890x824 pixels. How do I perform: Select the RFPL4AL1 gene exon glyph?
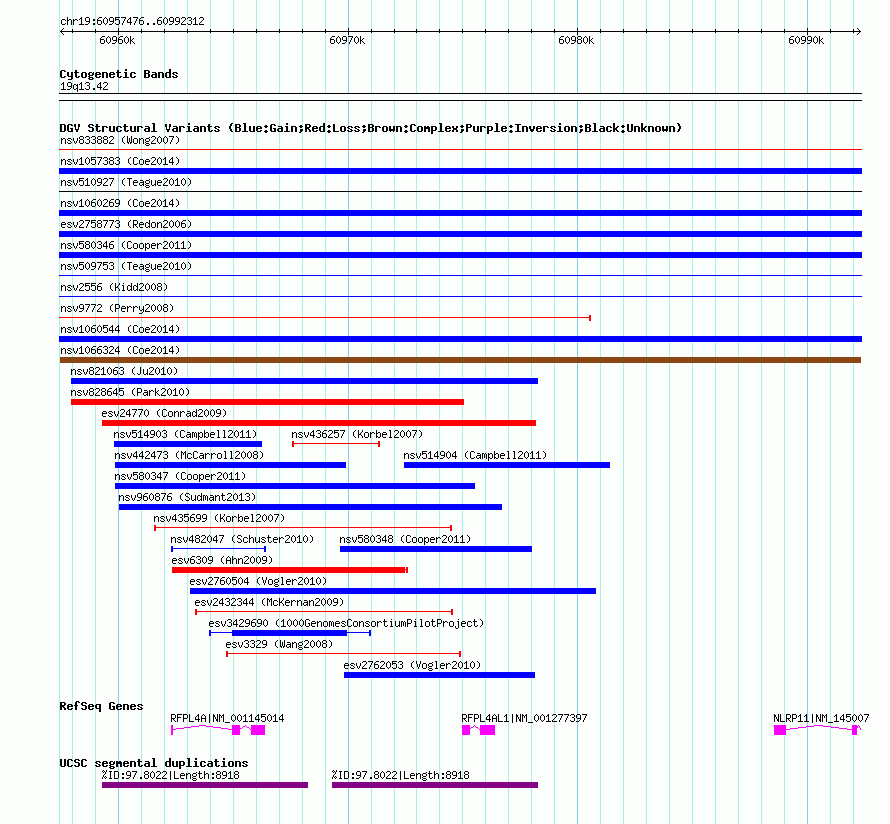pyautogui.click(x=478, y=730)
